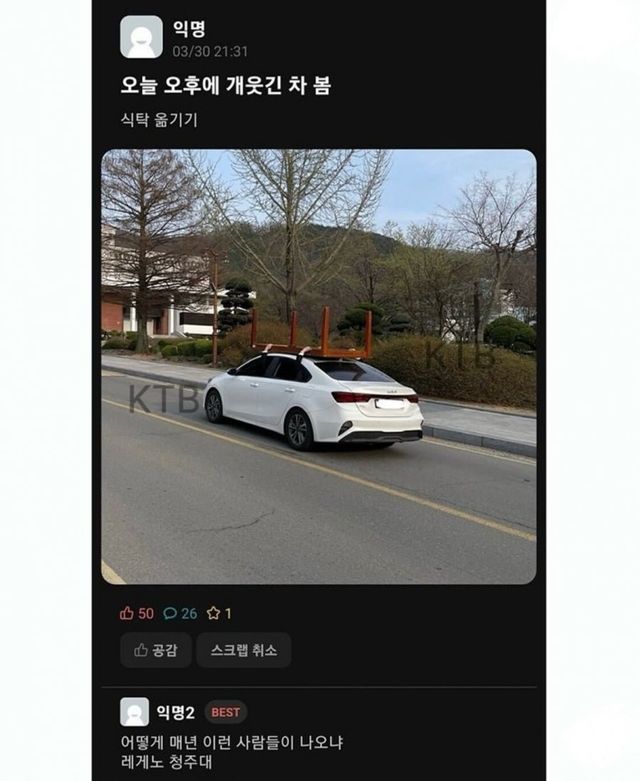Click the thumbs-up icon inside 공감 button
Screen dimensions: 640x781
141,650
